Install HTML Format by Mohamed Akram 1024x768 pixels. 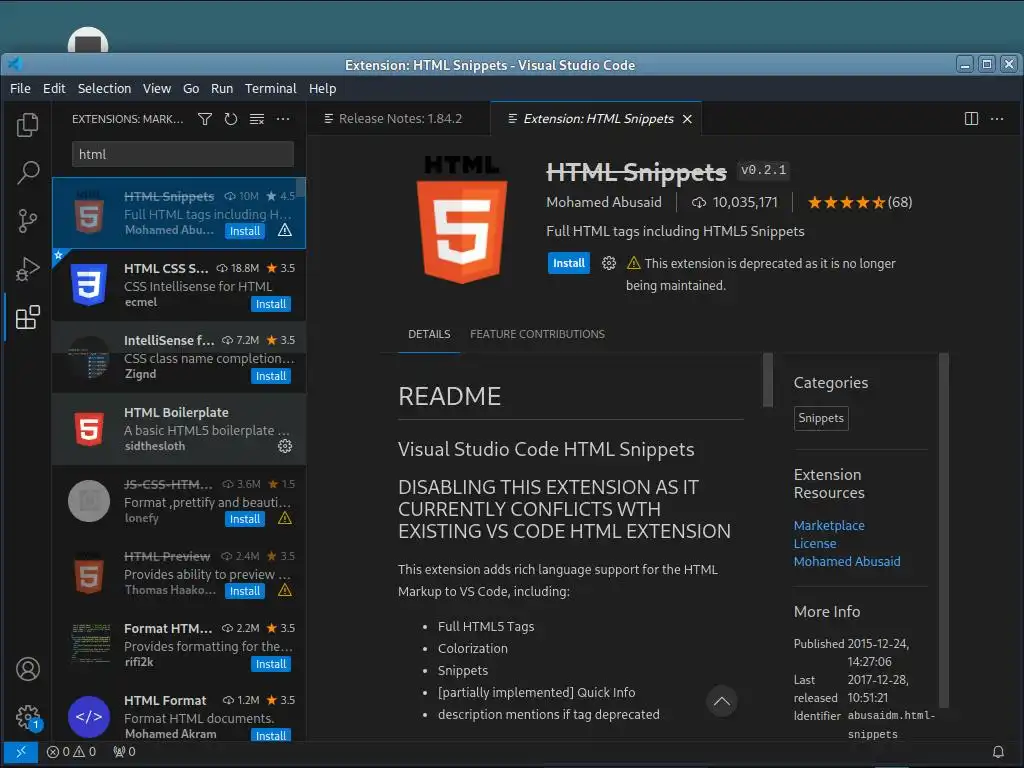tap(271, 736)
